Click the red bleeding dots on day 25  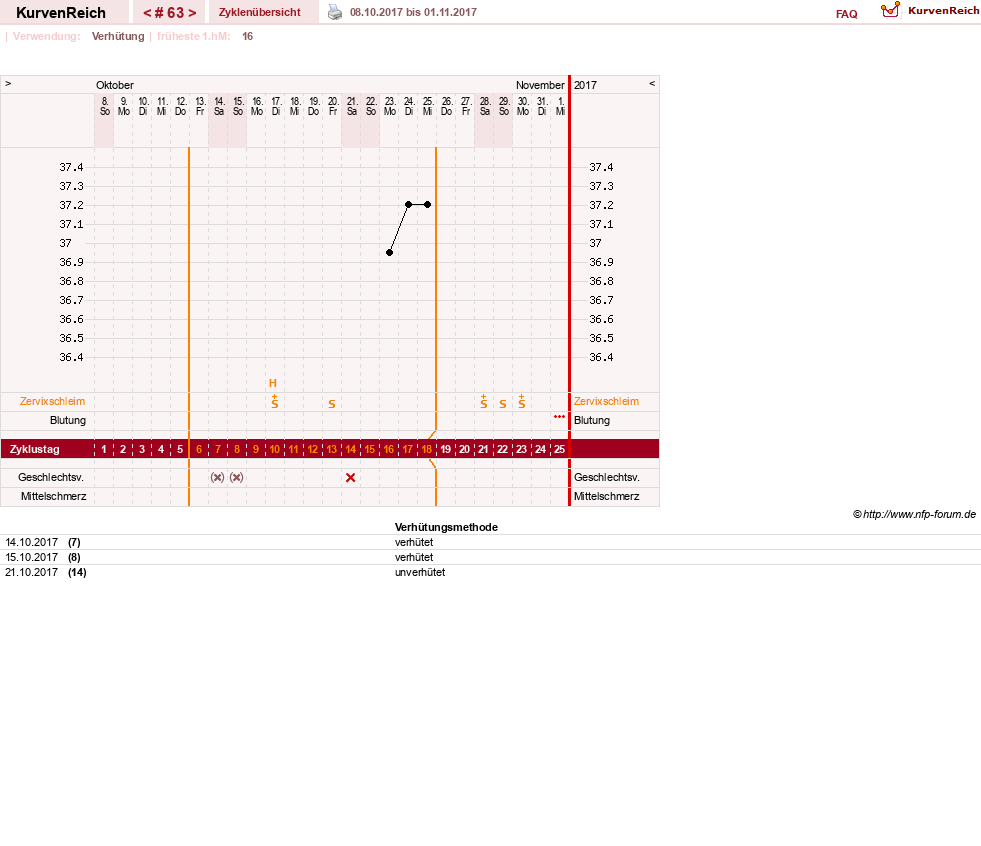559,416
